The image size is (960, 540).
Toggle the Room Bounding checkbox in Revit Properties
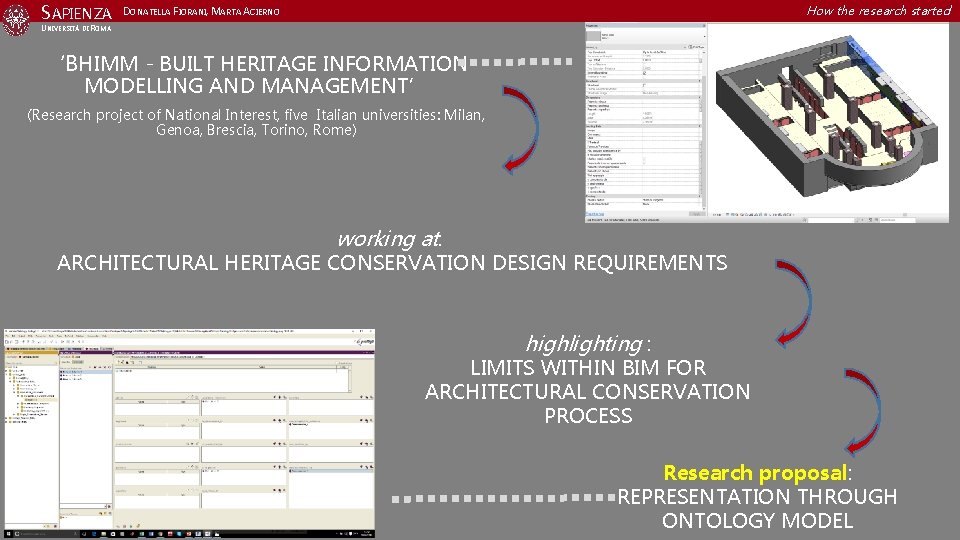pos(644,73)
